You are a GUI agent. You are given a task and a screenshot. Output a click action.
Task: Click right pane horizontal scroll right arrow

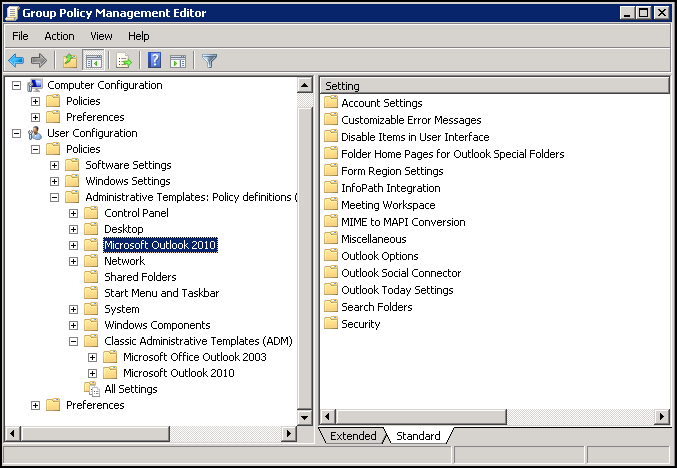tap(661, 417)
